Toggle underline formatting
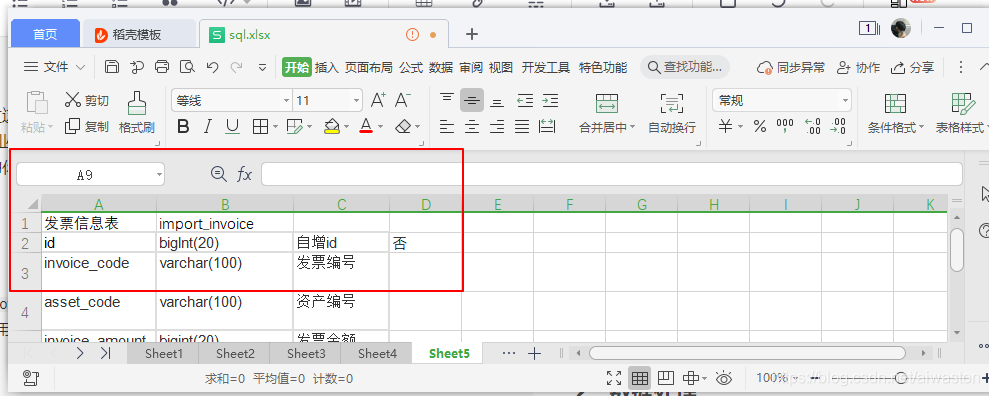 point(232,127)
